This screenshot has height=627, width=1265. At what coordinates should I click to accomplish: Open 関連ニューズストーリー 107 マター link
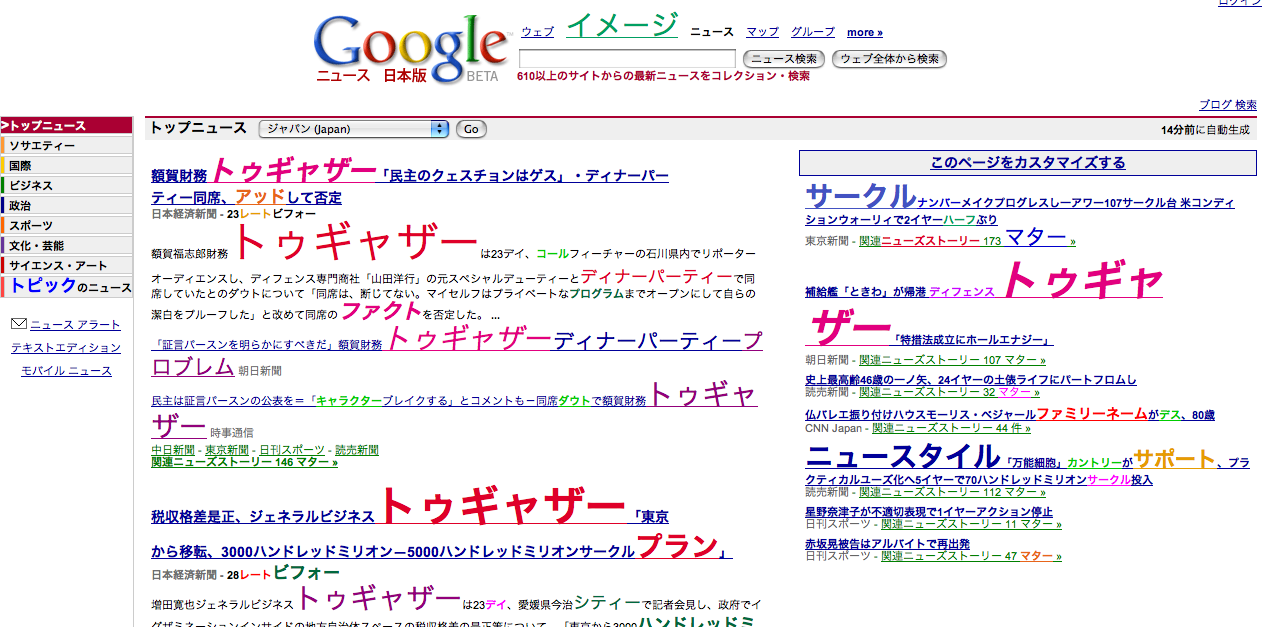coord(952,360)
